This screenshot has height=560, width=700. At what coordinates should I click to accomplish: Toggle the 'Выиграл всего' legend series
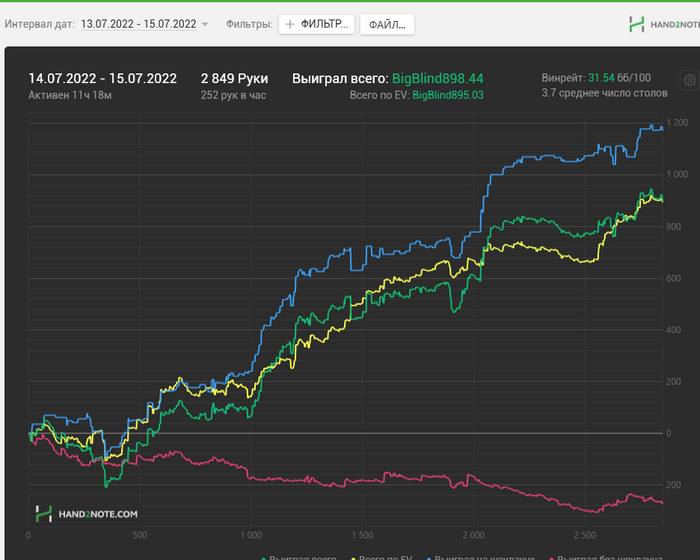pyautogui.click(x=298, y=557)
